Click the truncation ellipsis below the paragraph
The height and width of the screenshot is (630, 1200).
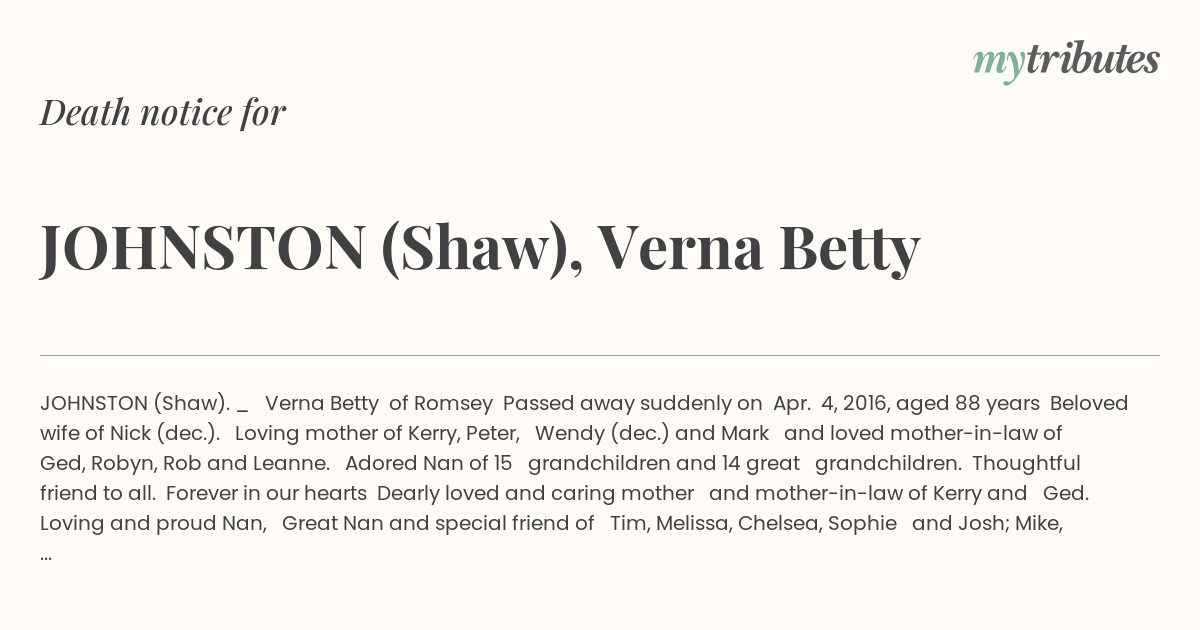pyautogui.click(x=46, y=553)
